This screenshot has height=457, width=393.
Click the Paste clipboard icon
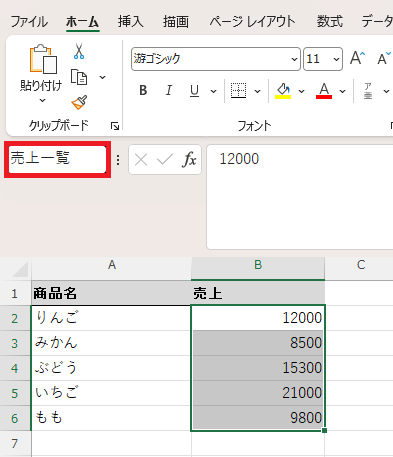point(43,59)
